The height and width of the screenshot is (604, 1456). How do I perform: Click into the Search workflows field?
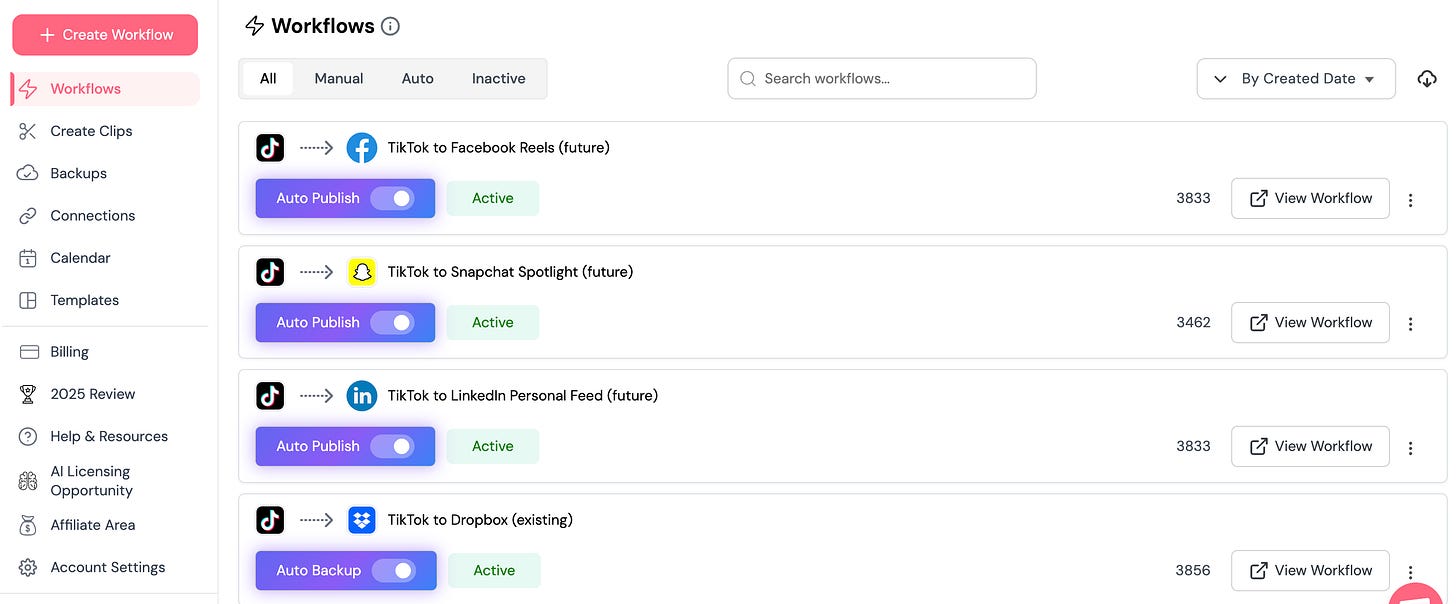click(x=882, y=78)
